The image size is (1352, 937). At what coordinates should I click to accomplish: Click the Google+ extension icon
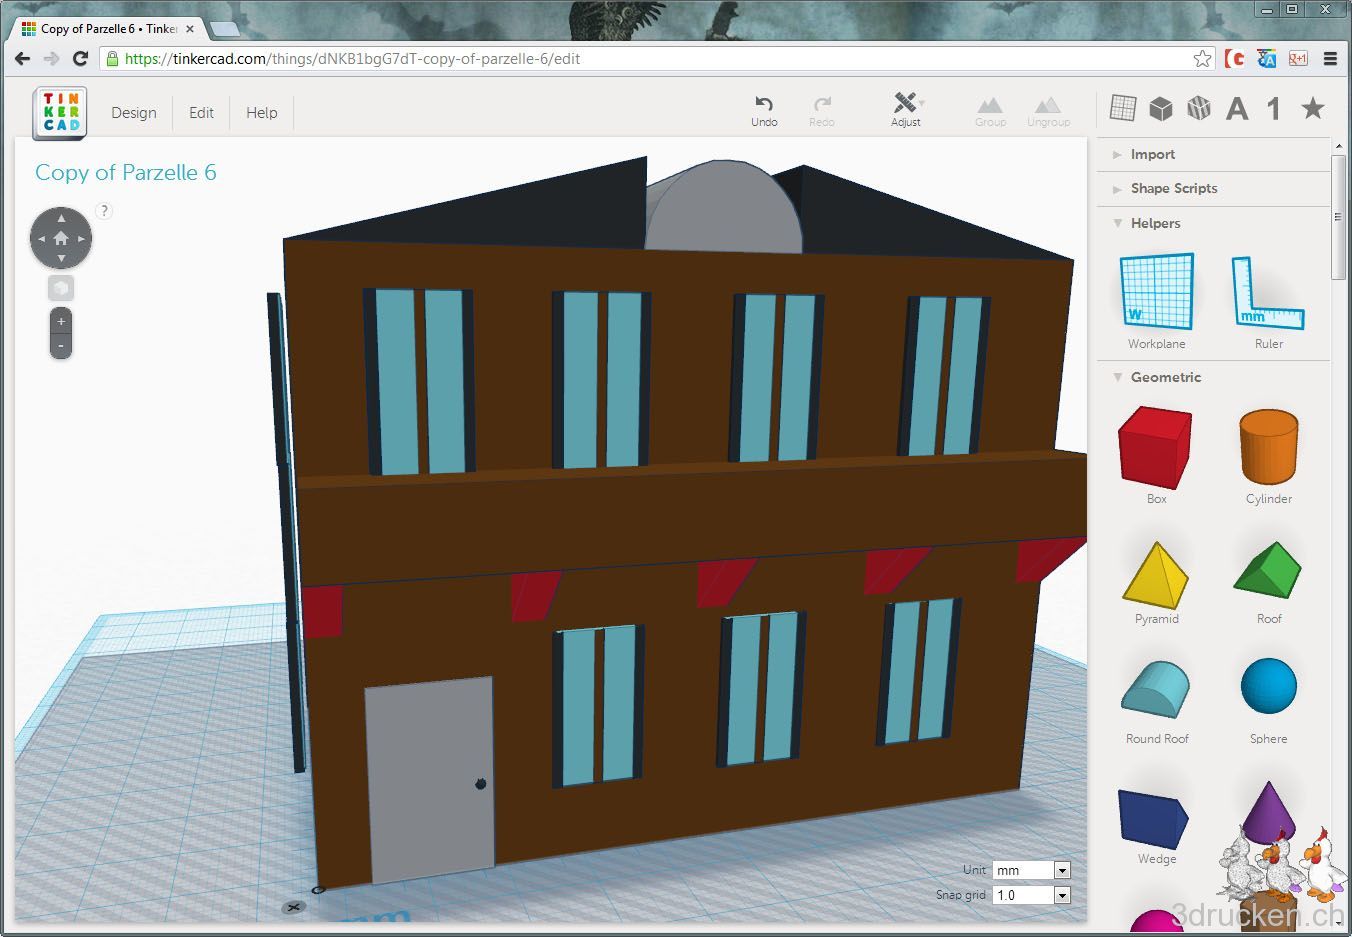(x=1298, y=59)
